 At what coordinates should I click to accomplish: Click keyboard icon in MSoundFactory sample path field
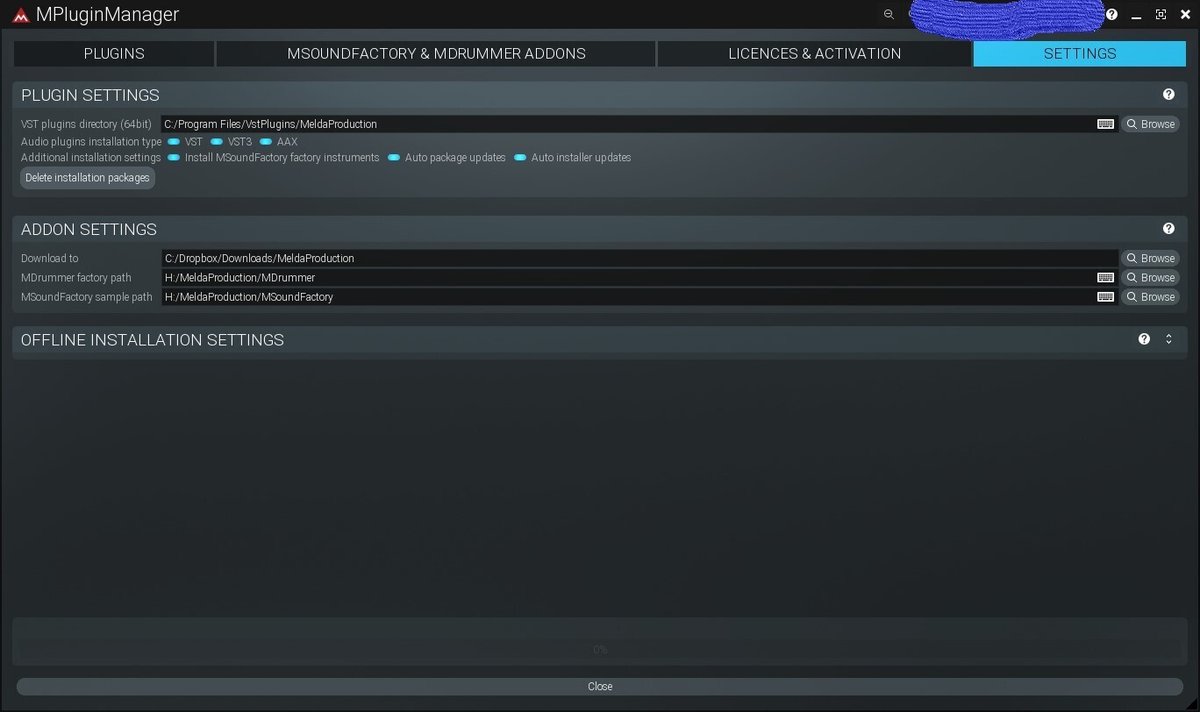point(1105,297)
